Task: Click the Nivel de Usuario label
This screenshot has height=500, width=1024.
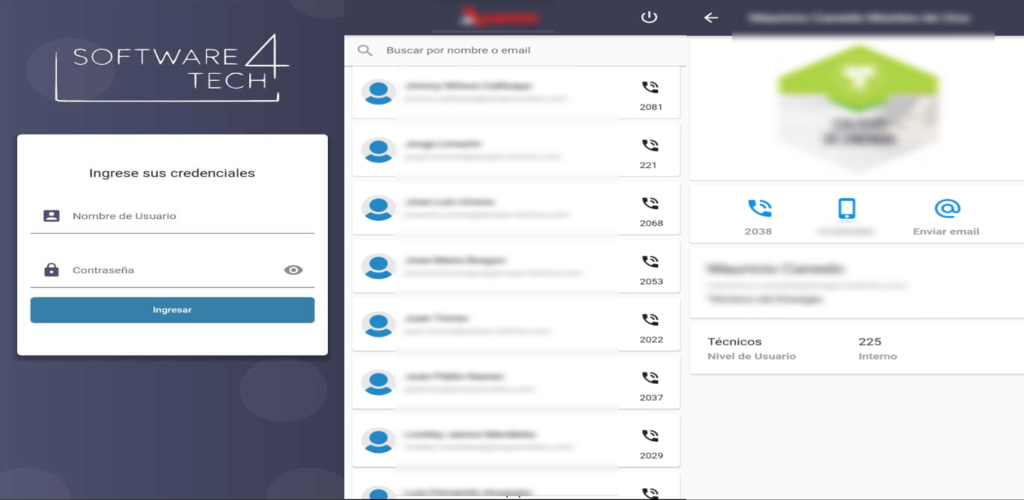Action: tap(752, 356)
